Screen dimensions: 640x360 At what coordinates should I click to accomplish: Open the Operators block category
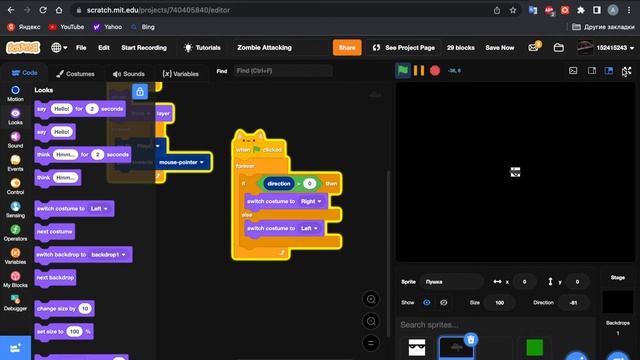point(15,233)
